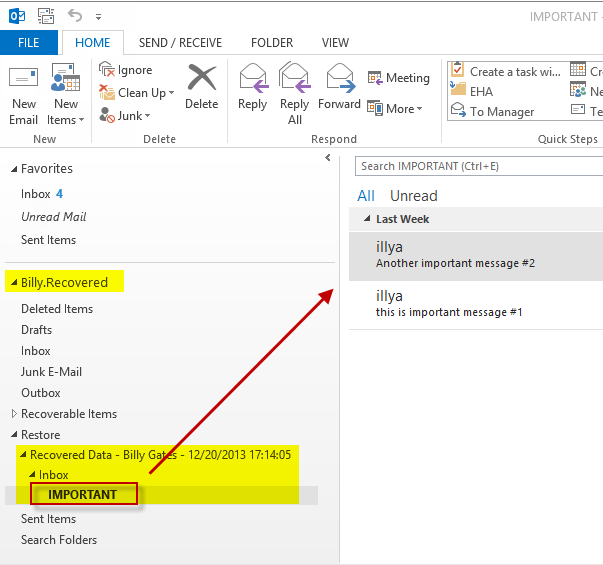Screen dimensions: 603x565
Task: Expand the More respond options
Action: coord(395,108)
